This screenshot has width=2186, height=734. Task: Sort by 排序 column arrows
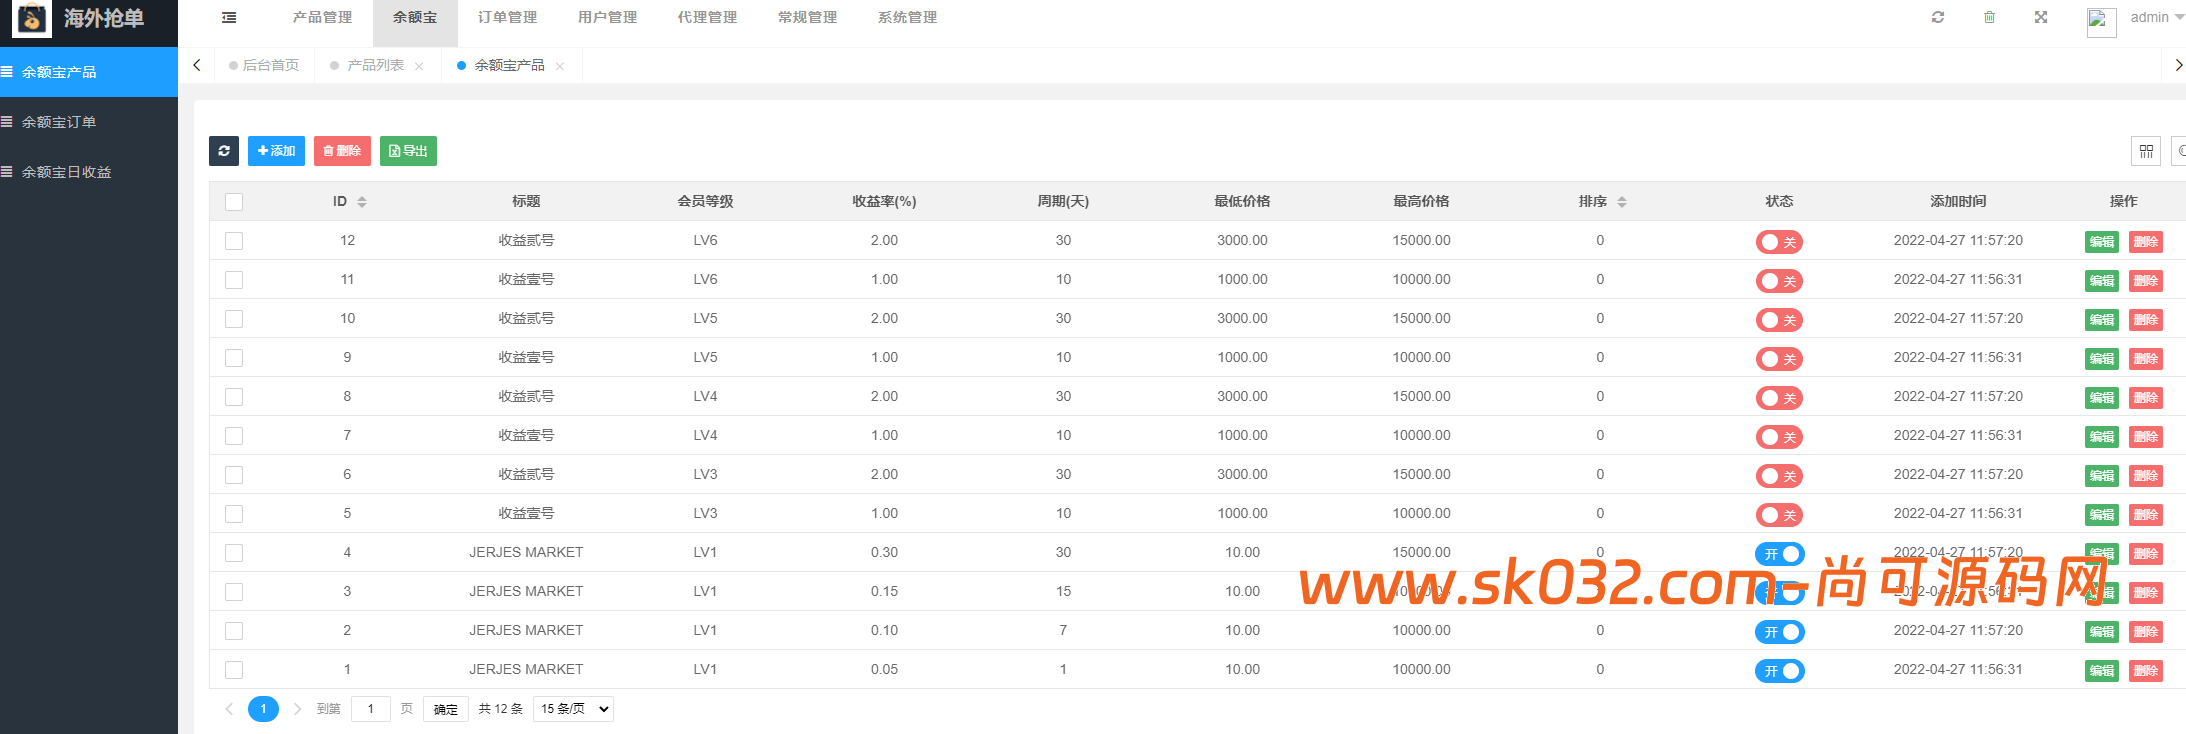pos(1622,202)
